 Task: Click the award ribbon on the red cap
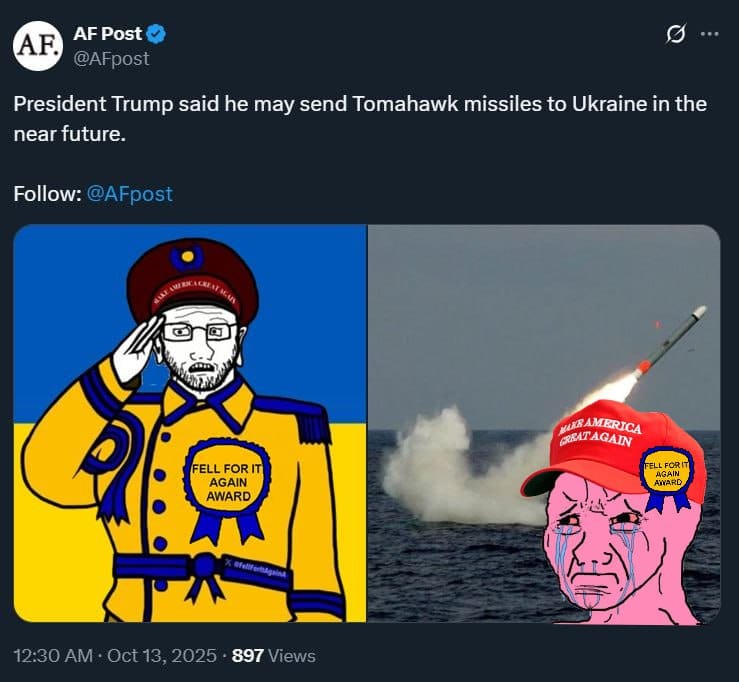667,478
